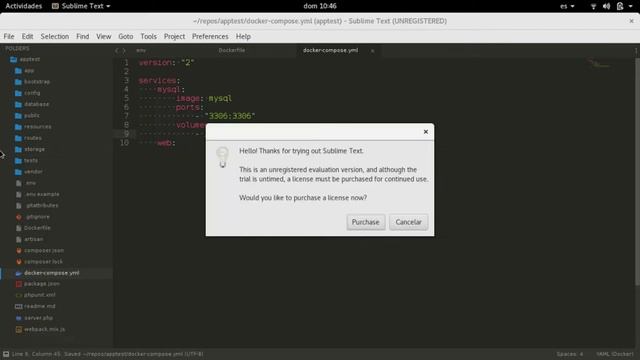Screen dimensions: 640x360
Task: Click the server.php file icon
Action: [x=19, y=318]
